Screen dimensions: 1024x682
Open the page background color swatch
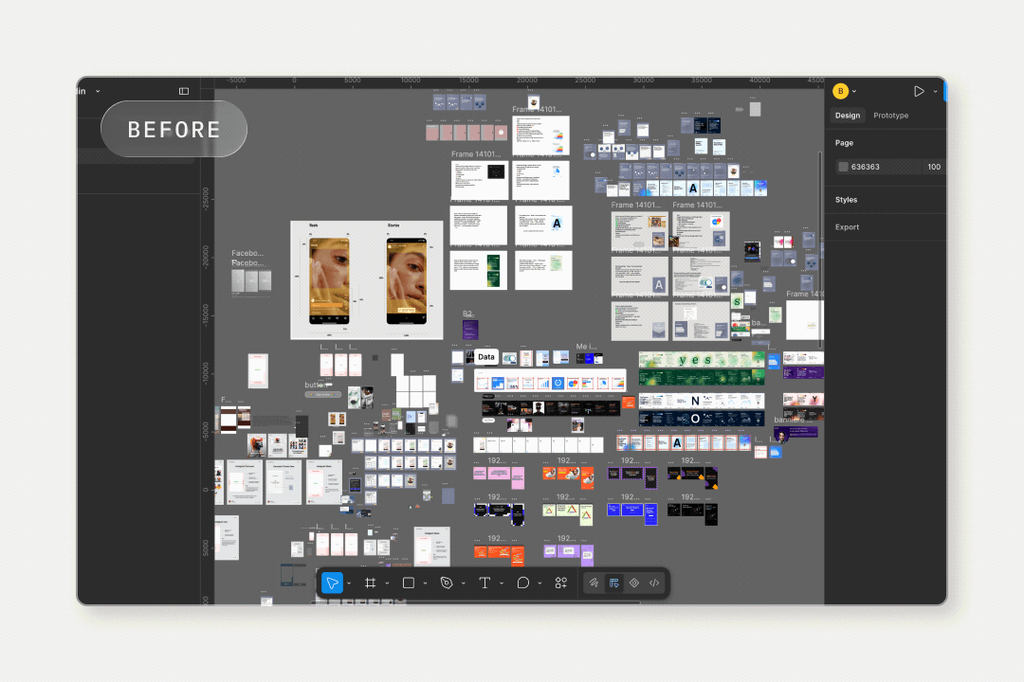[843, 167]
